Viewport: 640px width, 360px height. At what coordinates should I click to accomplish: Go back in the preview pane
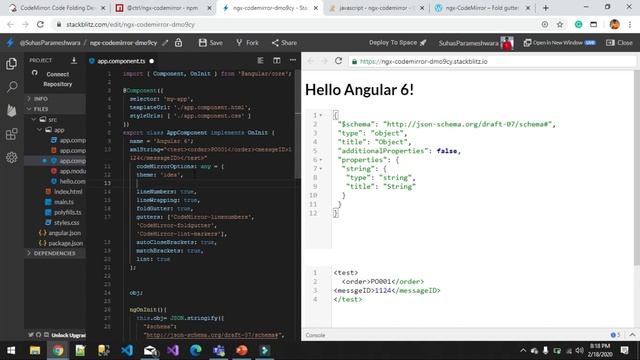(311, 61)
